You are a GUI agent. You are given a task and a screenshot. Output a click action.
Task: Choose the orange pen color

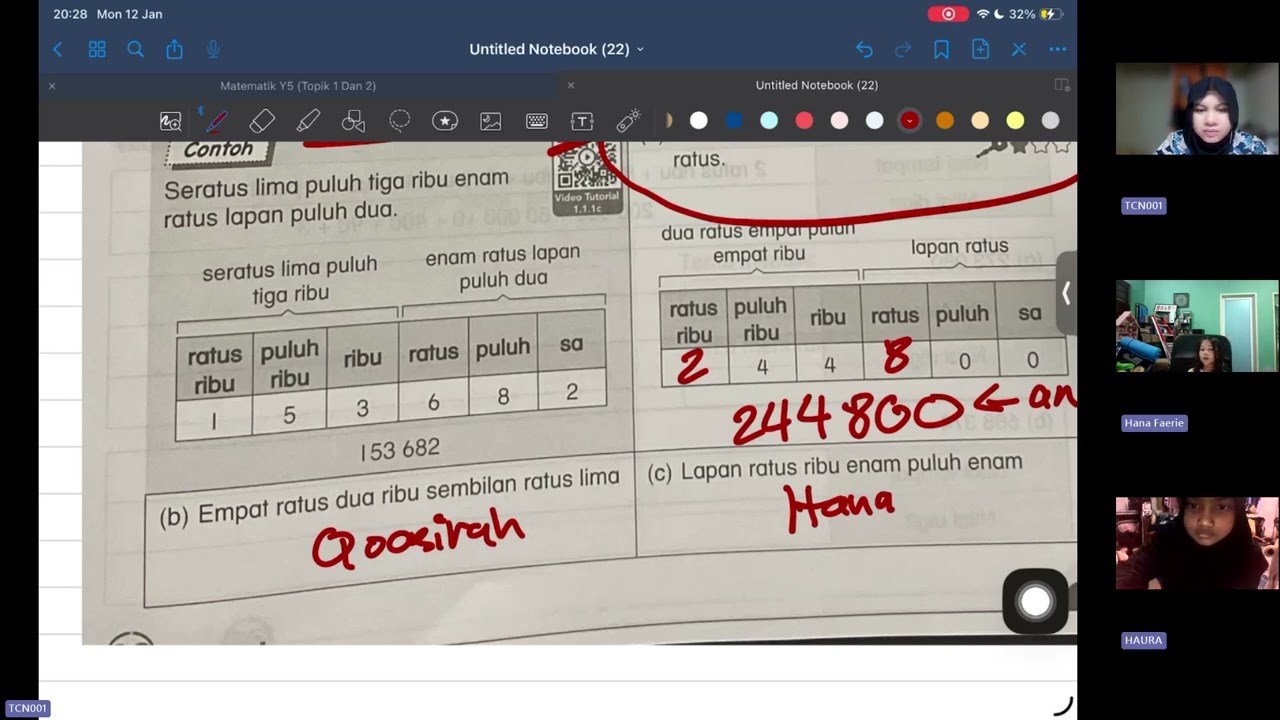pyautogui.click(x=945, y=121)
